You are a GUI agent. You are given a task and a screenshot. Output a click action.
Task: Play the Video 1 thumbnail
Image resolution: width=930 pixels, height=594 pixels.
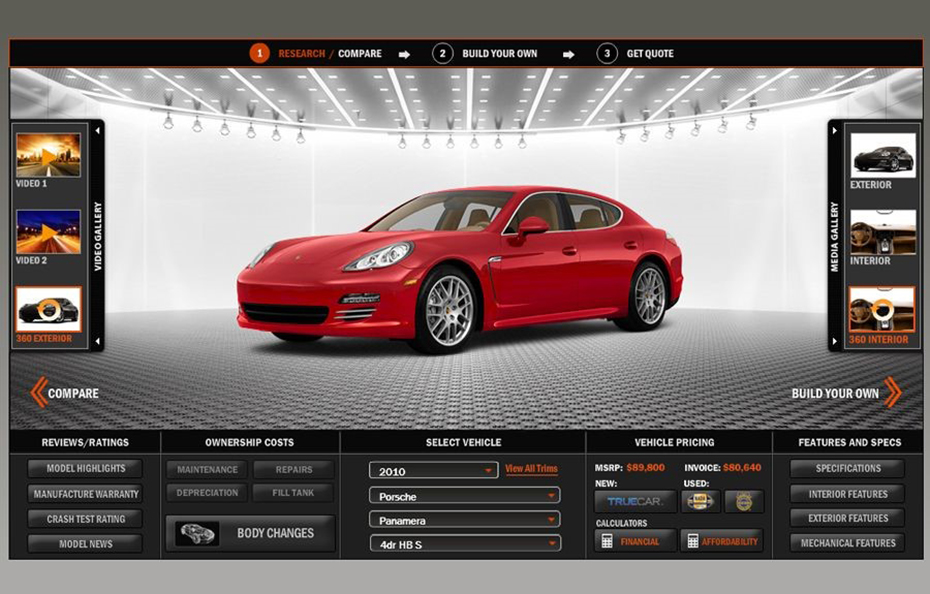click(x=48, y=155)
